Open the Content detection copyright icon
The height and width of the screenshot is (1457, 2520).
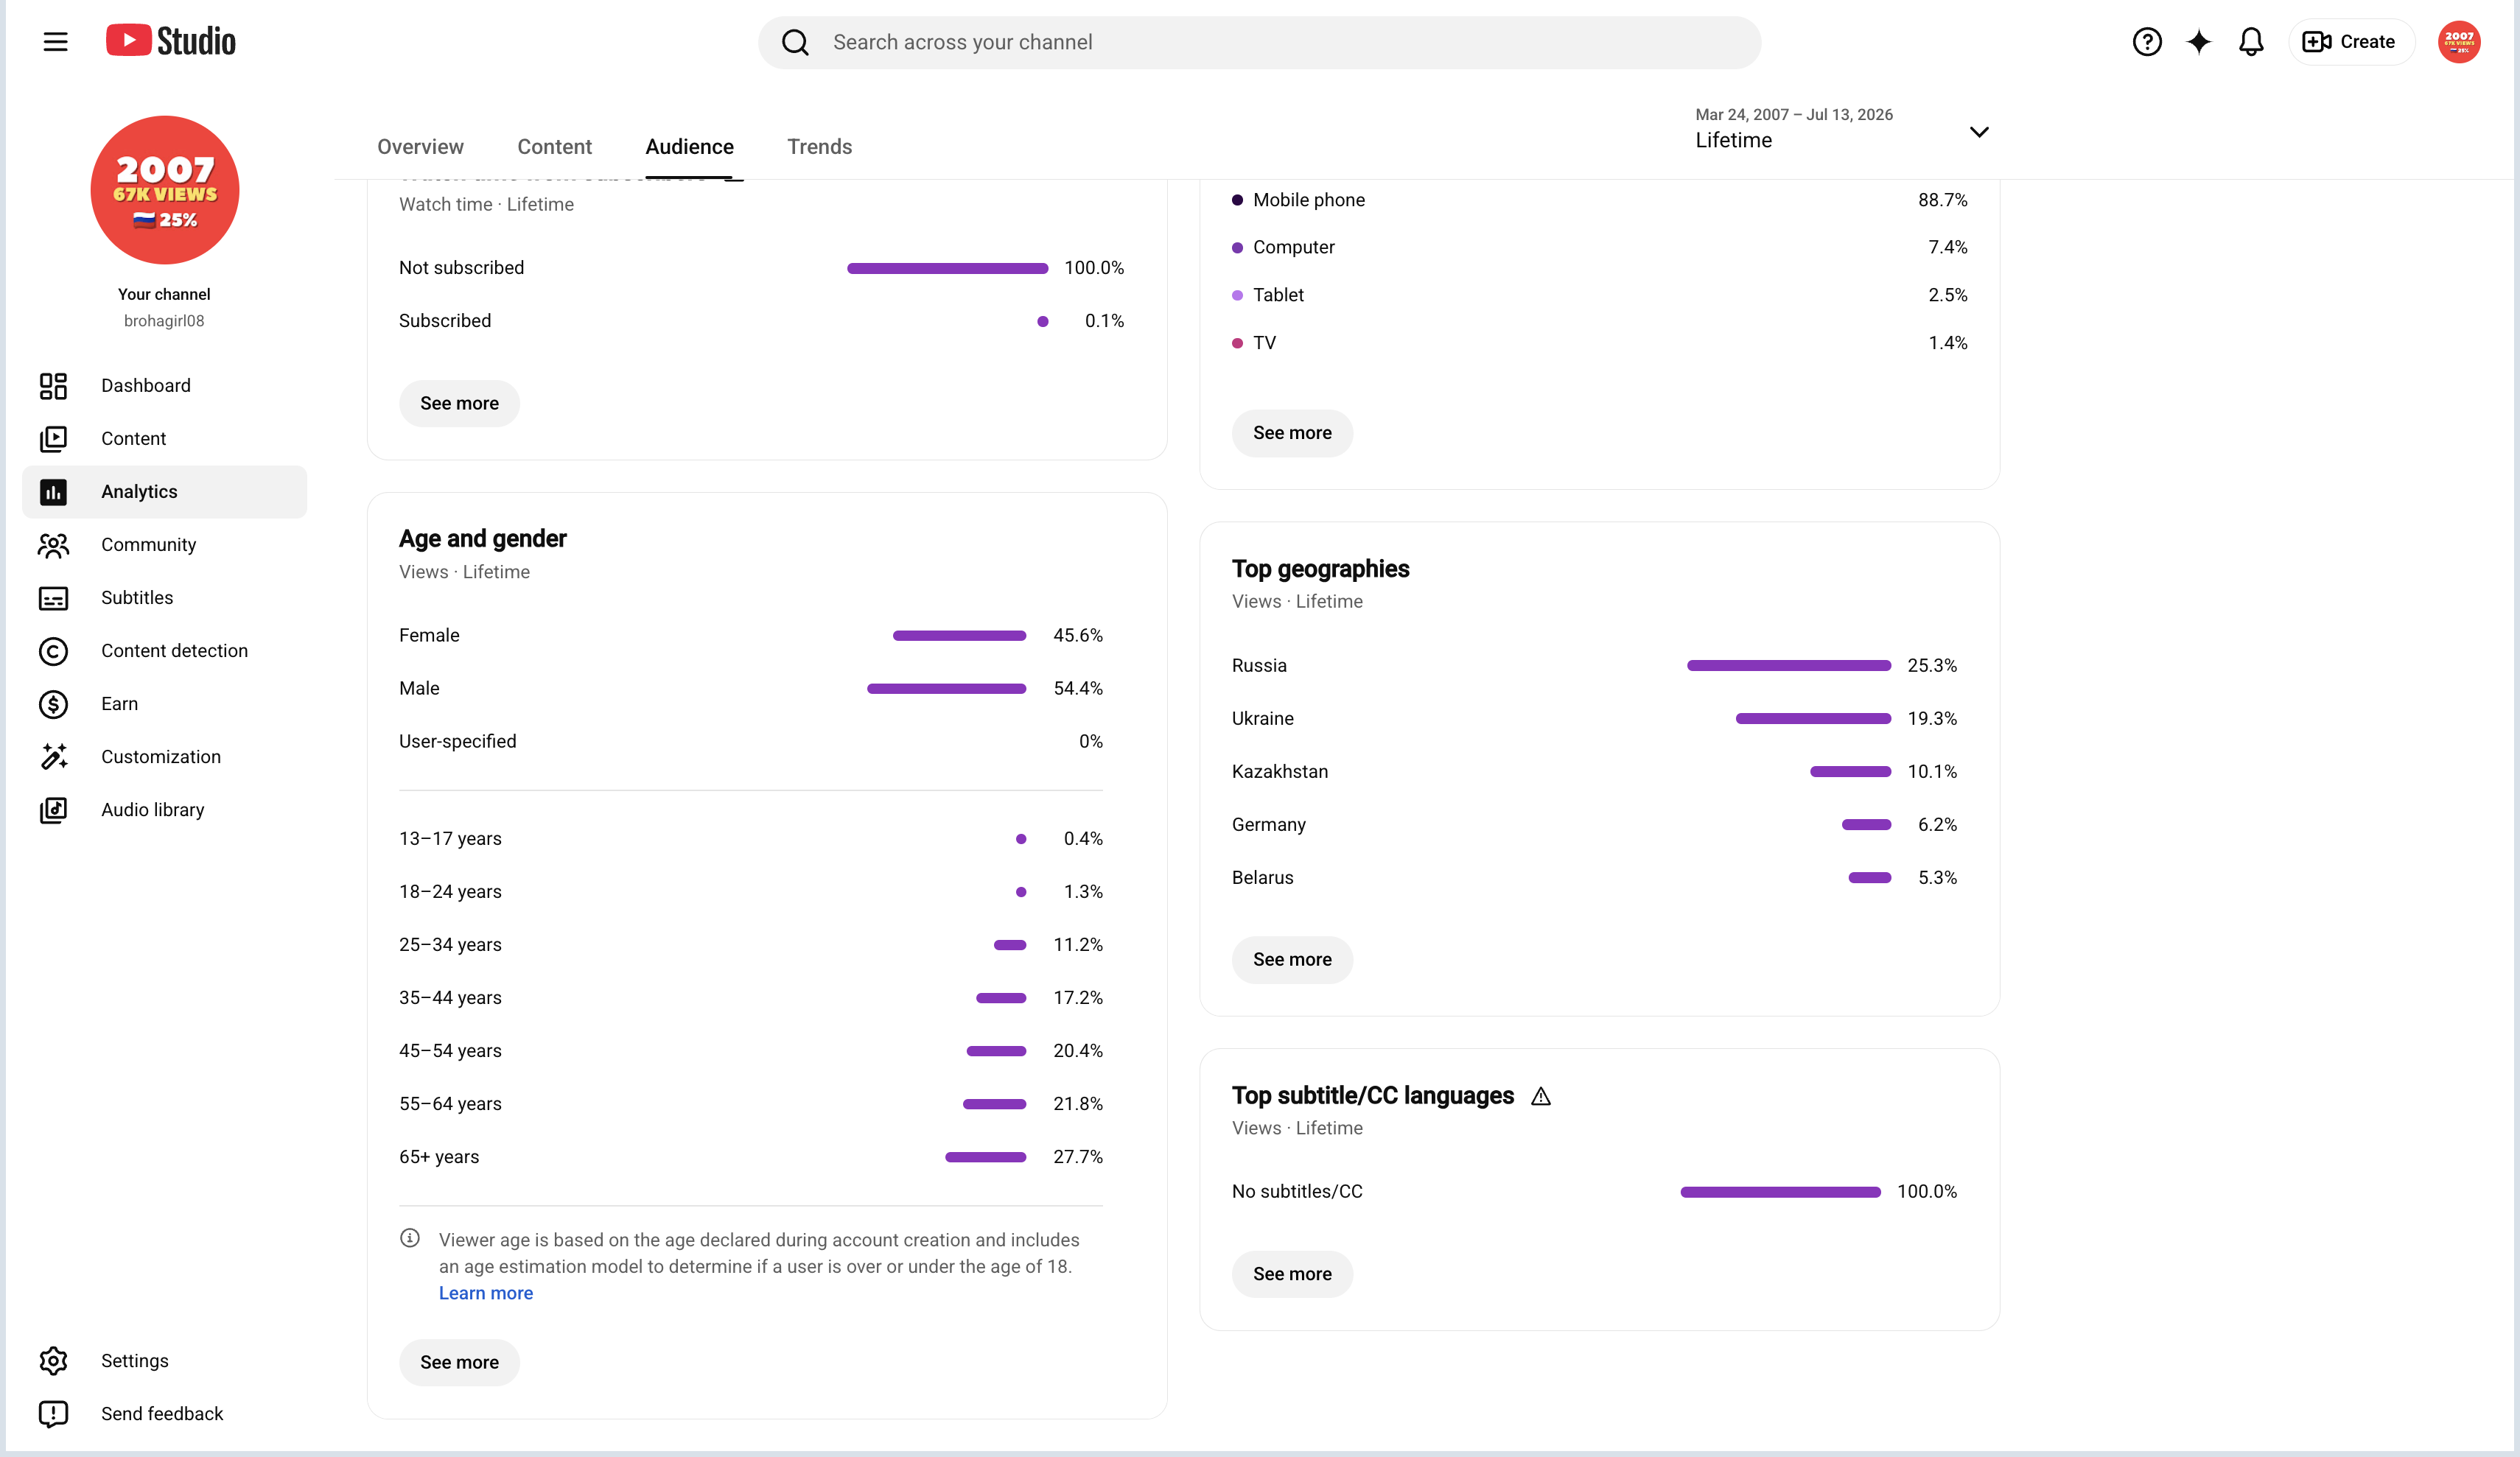point(53,651)
